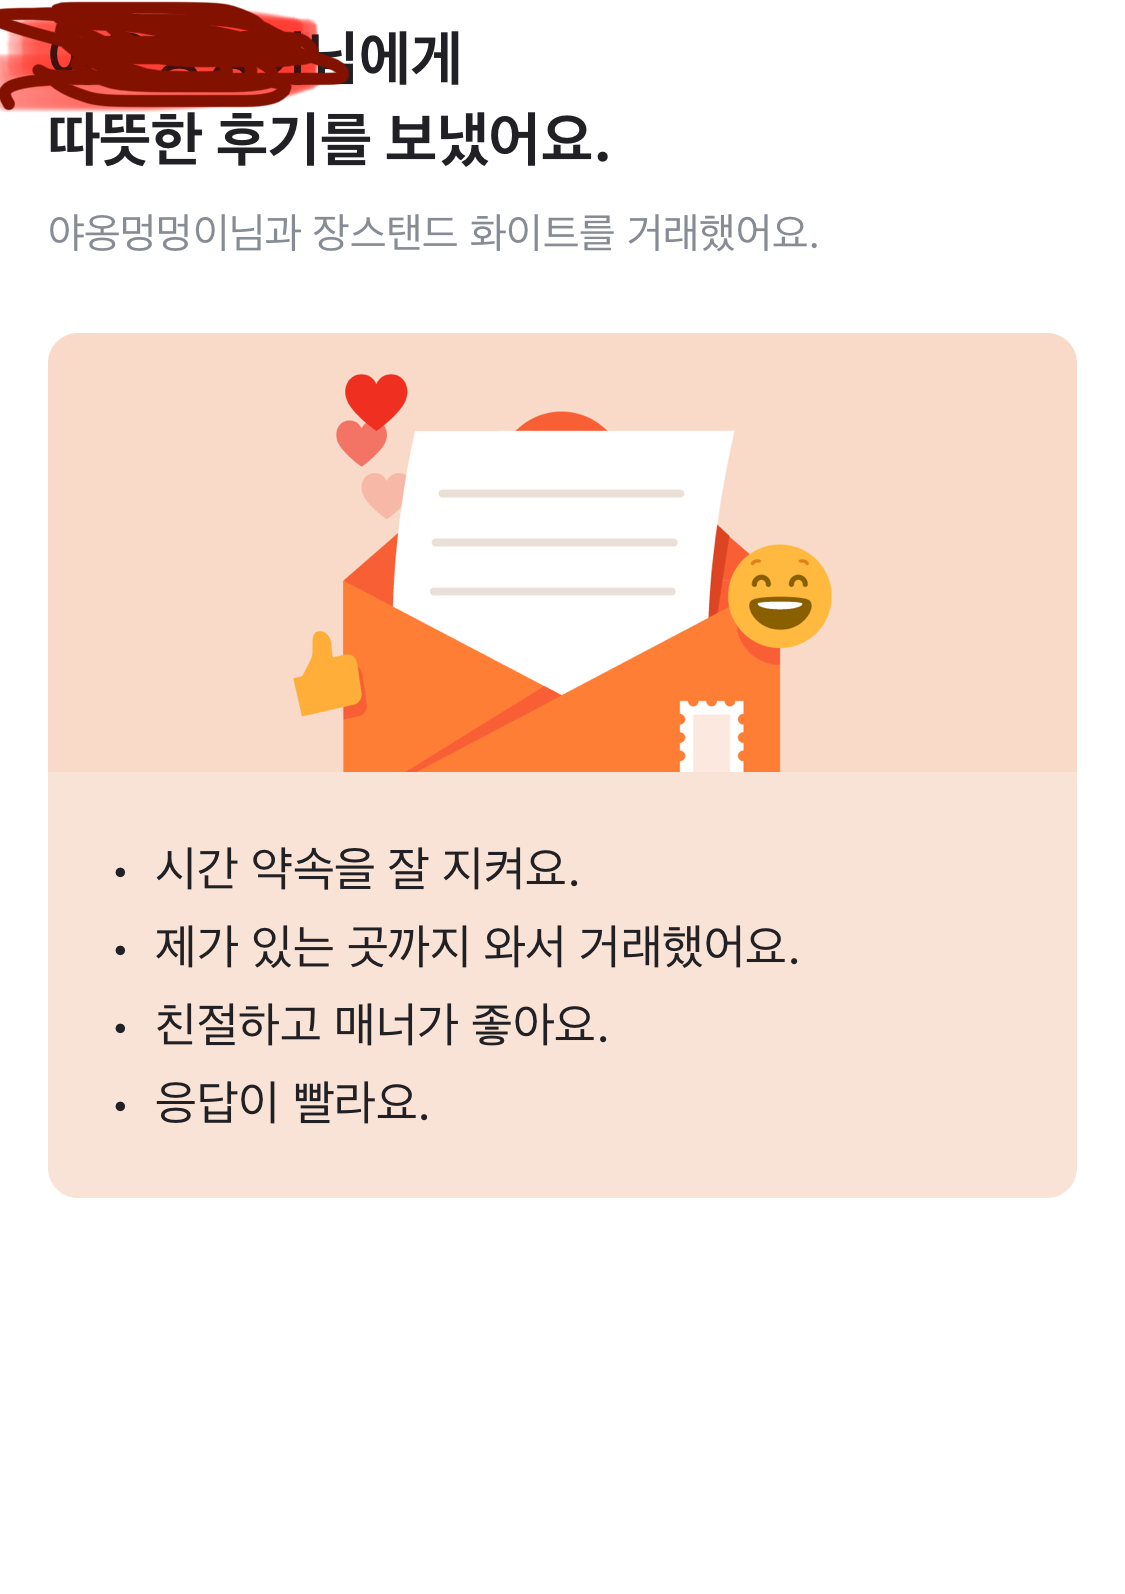The image size is (1125, 1594).
Task: Tap the thumbs-up hand icon
Action: click(328, 675)
